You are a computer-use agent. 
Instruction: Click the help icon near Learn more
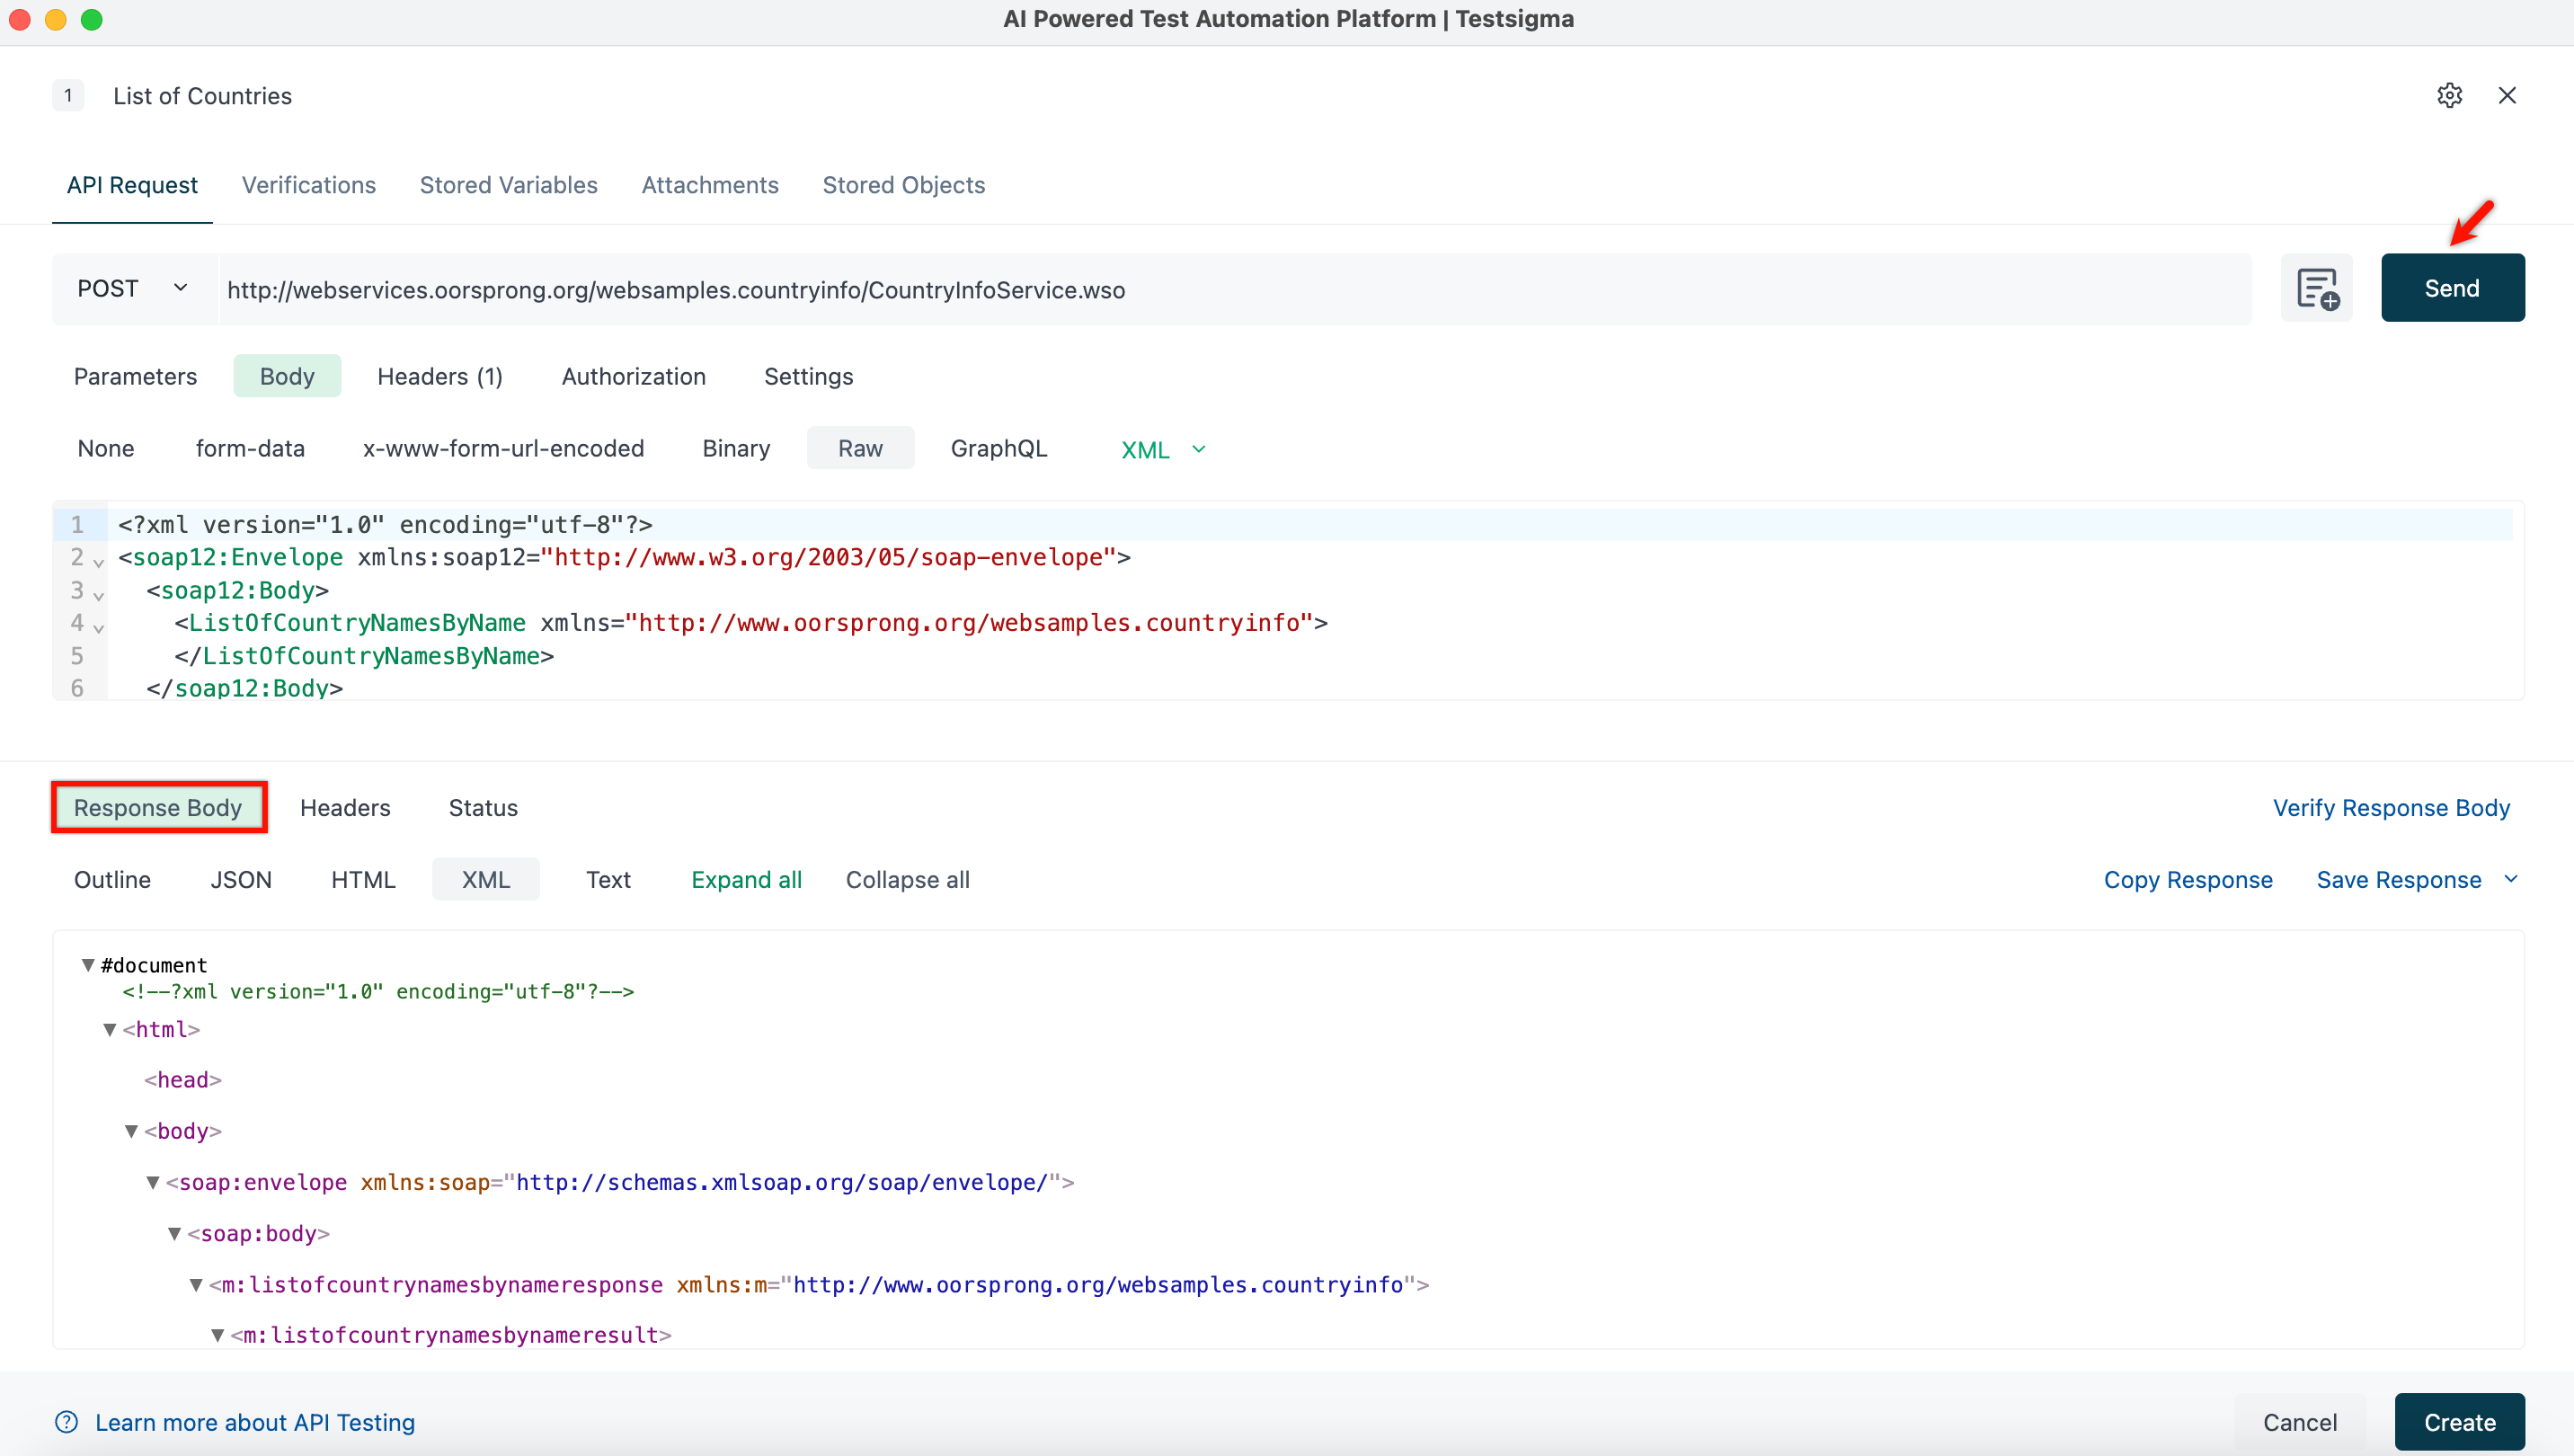pyautogui.click(x=66, y=1421)
